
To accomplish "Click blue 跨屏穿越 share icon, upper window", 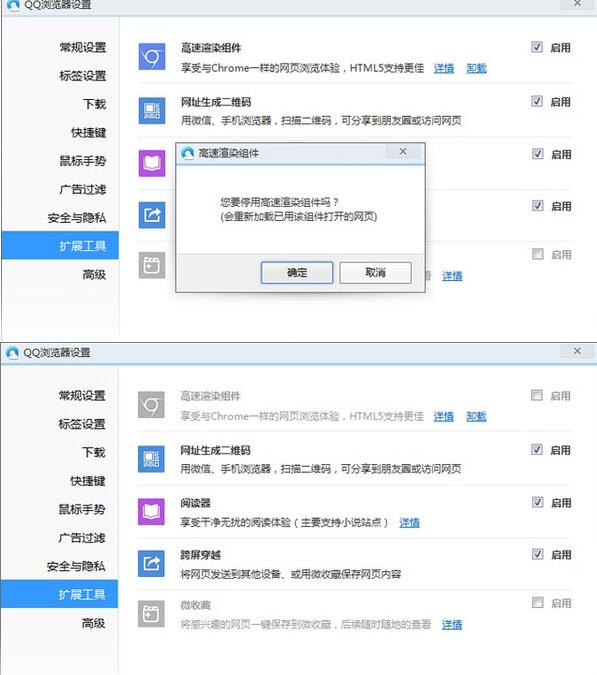I will (152, 215).
